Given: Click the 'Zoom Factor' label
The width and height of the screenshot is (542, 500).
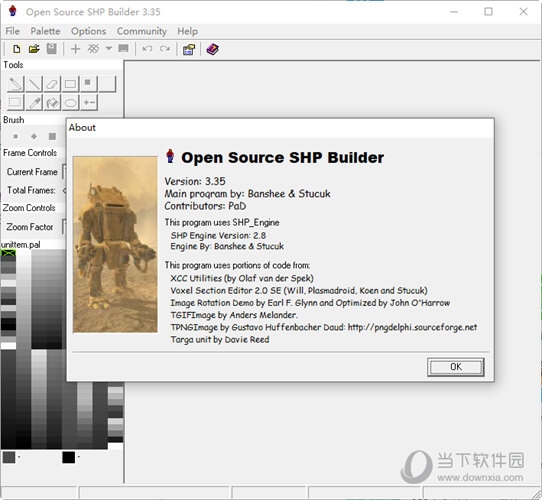Looking at the screenshot, I should (x=30, y=226).
